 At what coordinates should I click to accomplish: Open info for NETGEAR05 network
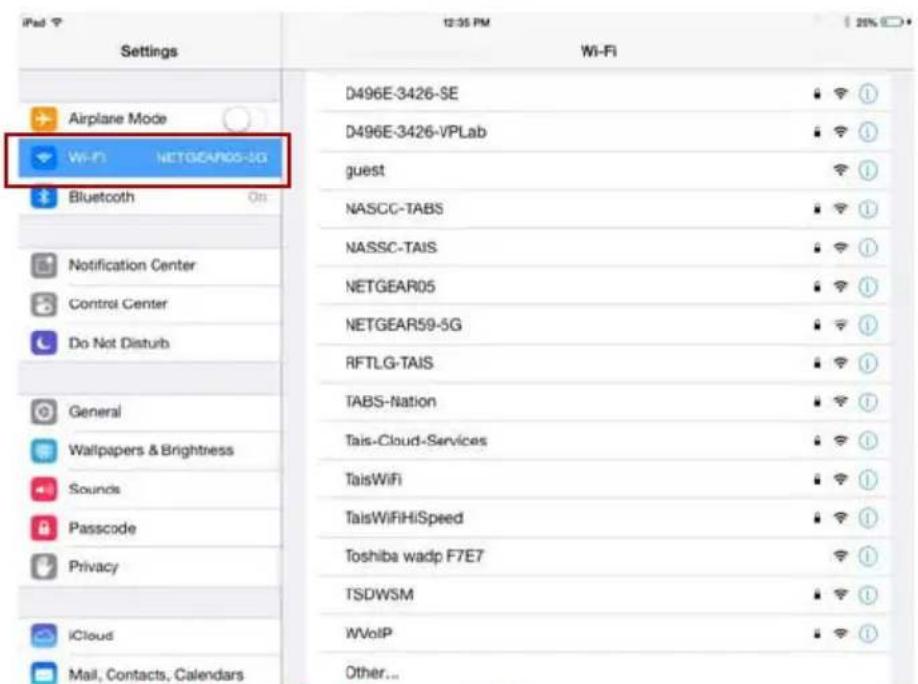(868, 287)
